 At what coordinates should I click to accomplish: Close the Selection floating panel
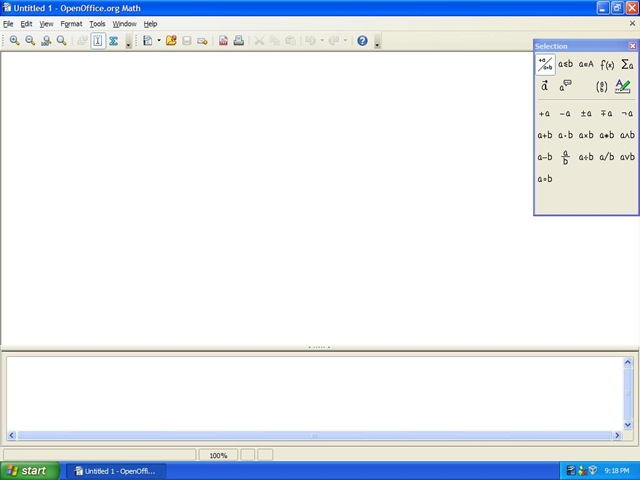click(632, 46)
